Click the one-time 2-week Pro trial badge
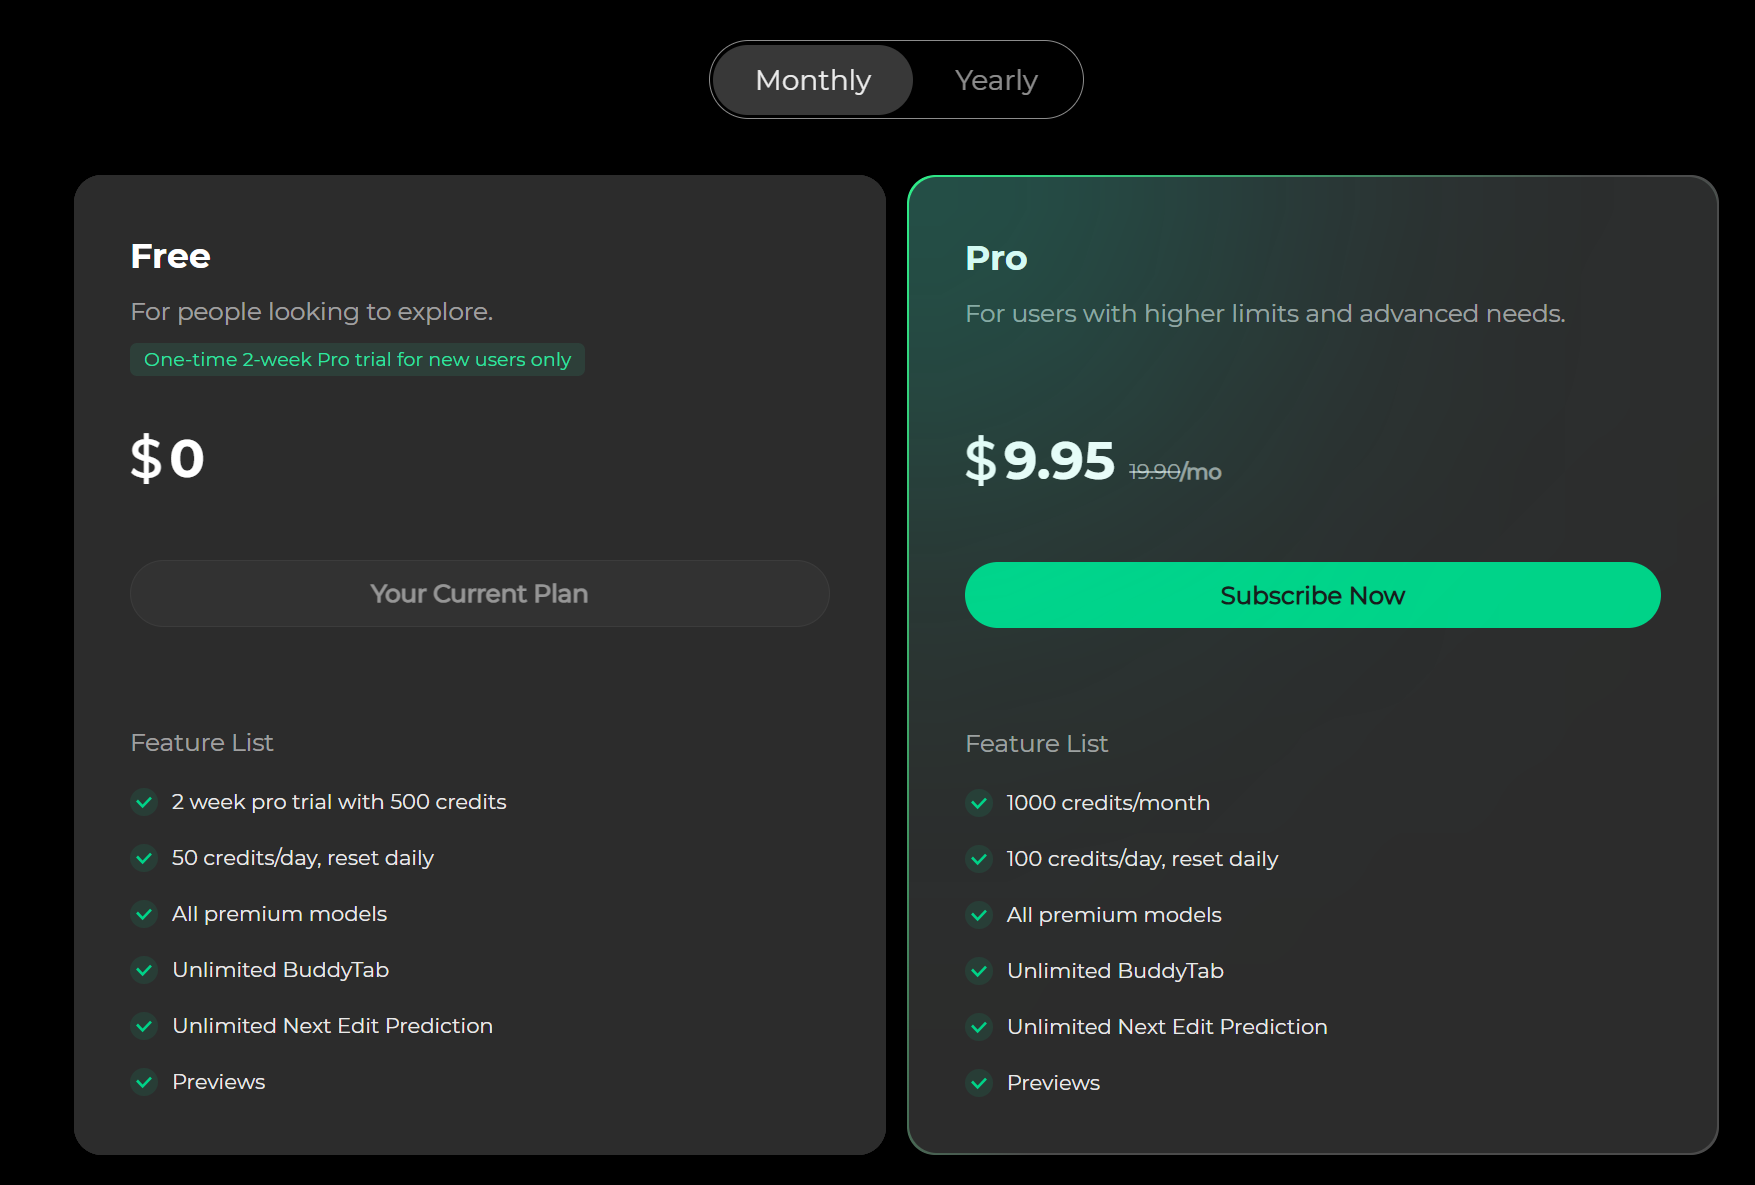The width and height of the screenshot is (1755, 1185). coord(357,360)
